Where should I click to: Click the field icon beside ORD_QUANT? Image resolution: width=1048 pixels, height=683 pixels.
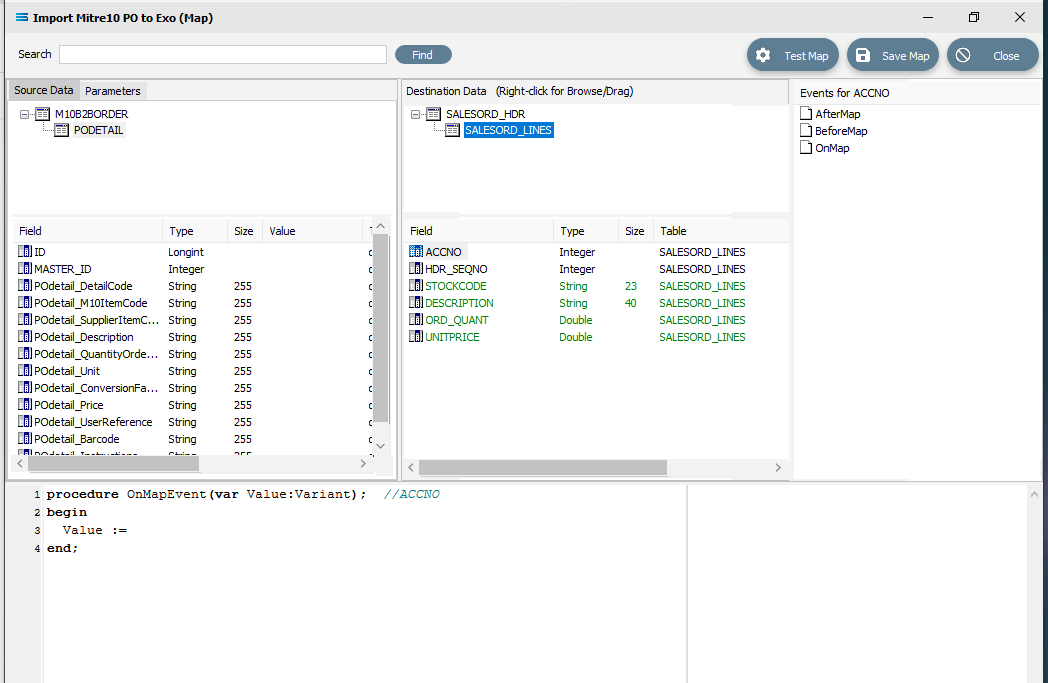[416, 319]
